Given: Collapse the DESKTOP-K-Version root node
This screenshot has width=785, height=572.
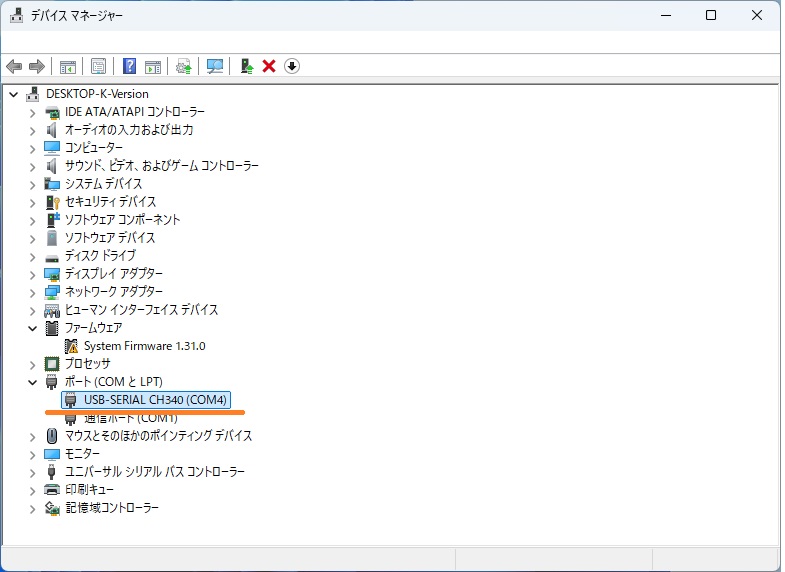Looking at the screenshot, I should (13, 94).
